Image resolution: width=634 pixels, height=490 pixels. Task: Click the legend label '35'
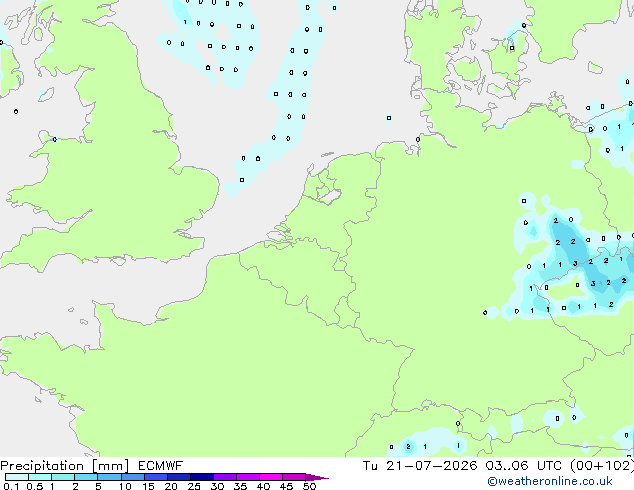[240, 486]
